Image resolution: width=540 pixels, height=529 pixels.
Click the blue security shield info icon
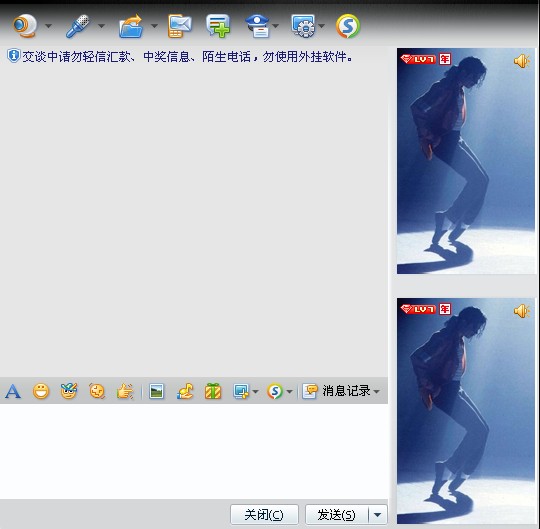pos(13,56)
